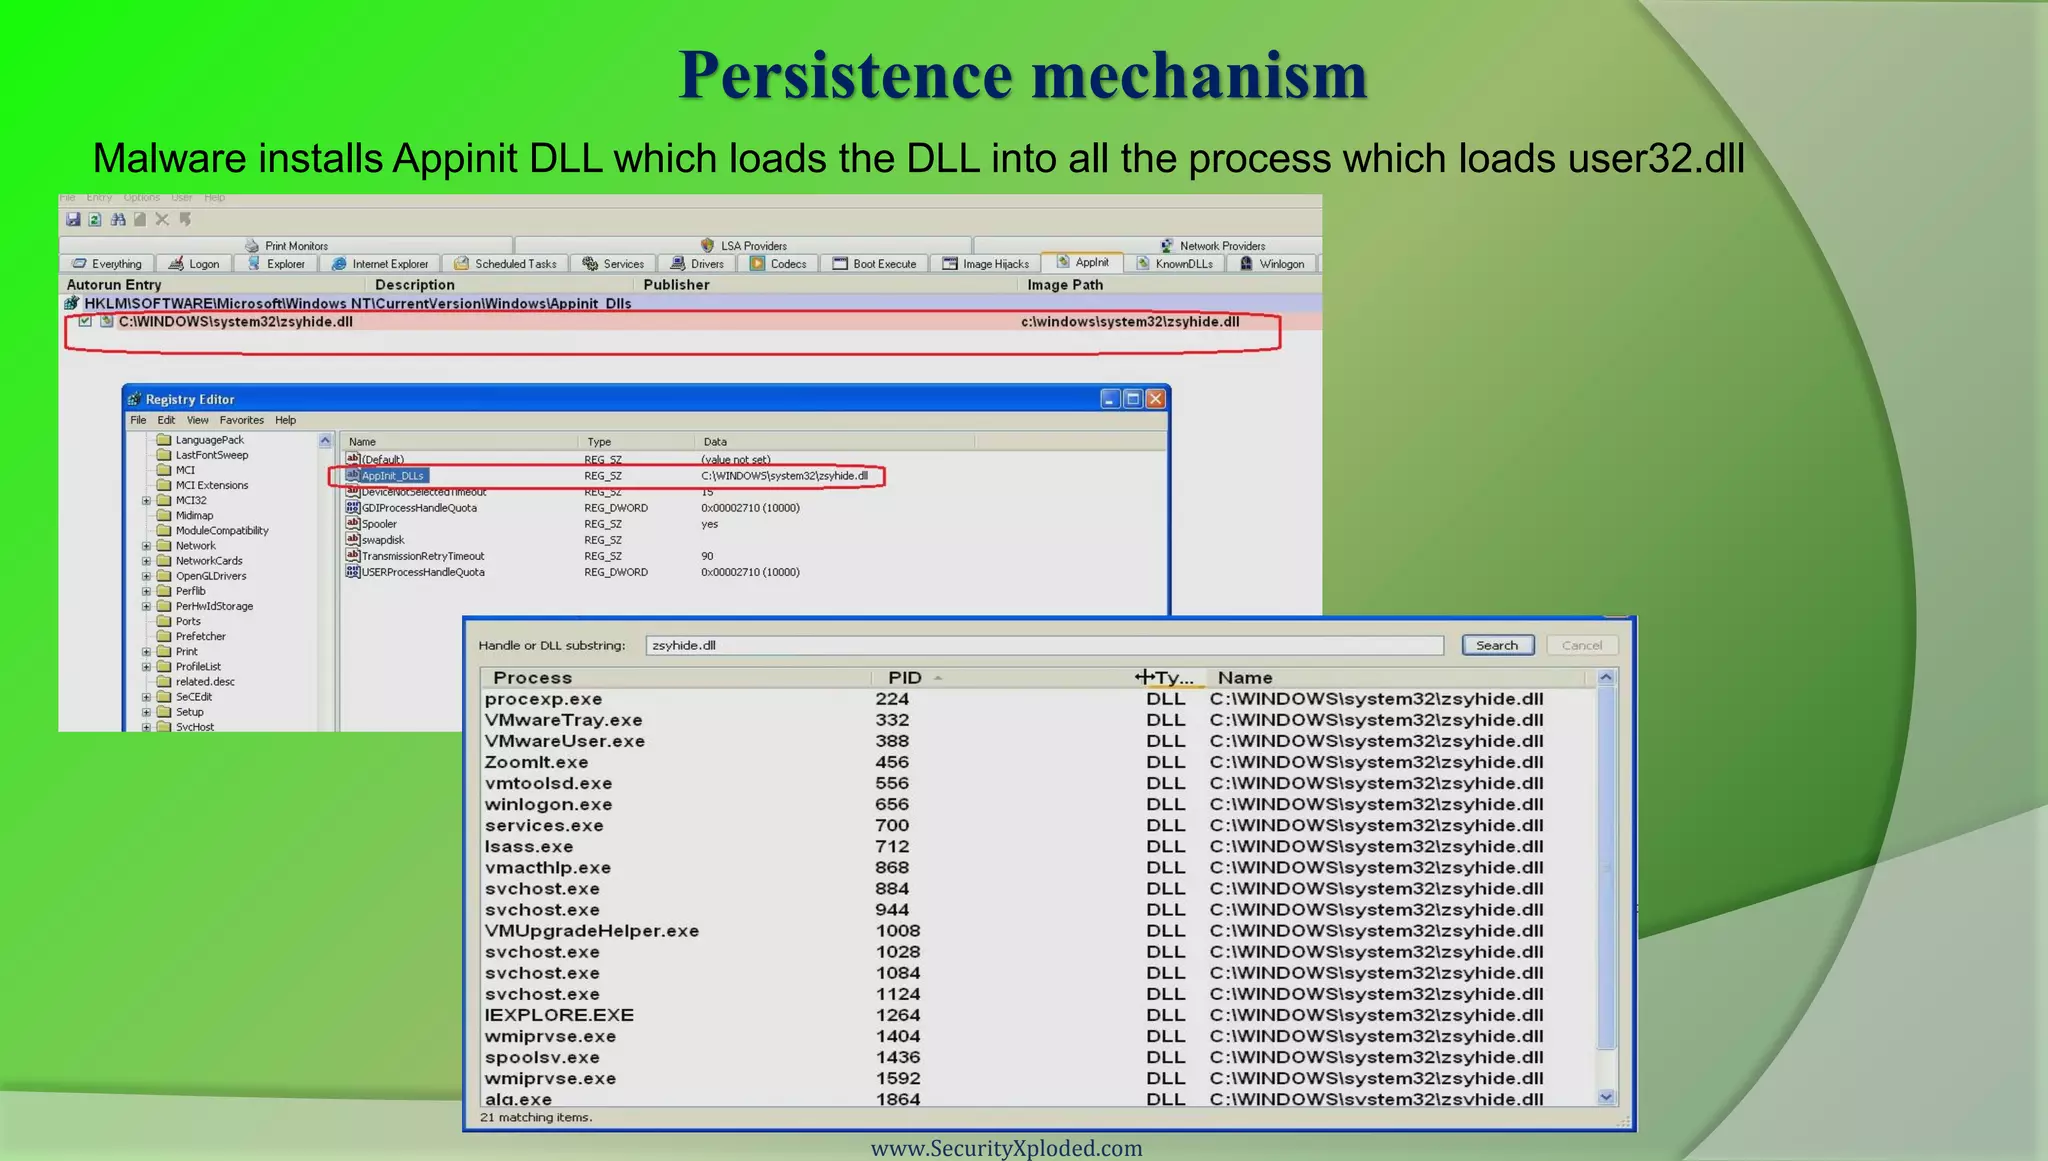Click the Registry Editor title bar icon

coord(135,399)
